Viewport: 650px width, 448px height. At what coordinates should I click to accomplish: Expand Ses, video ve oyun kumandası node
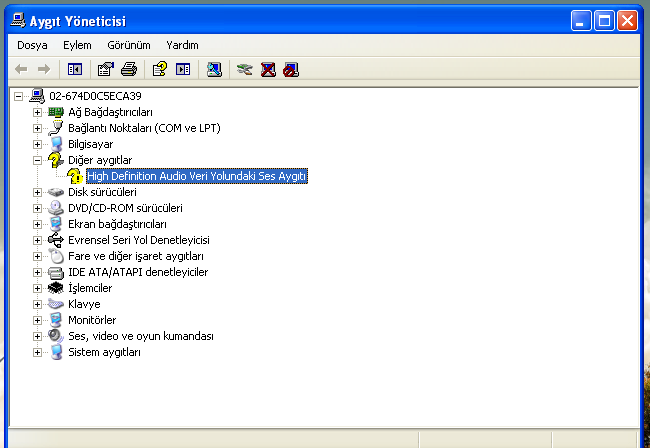pyautogui.click(x=38, y=336)
